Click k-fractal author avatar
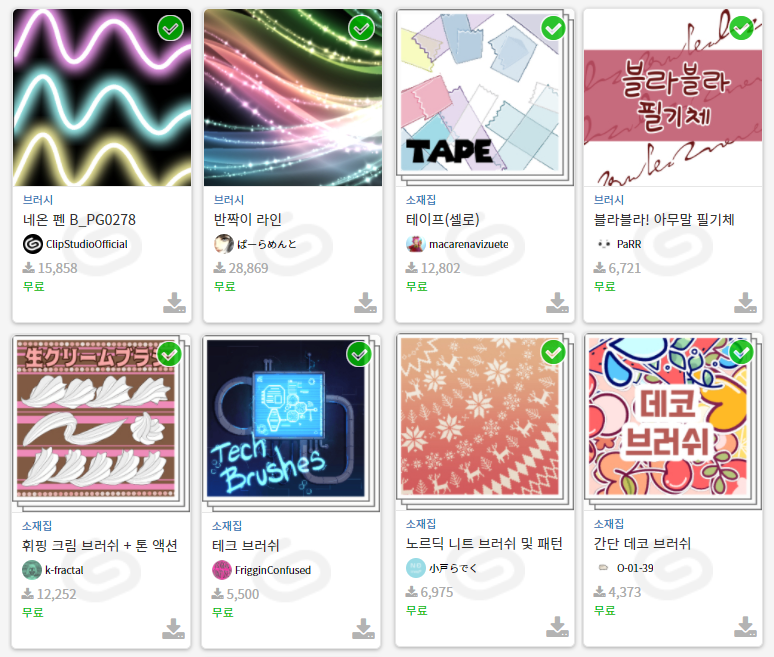Image resolution: width=774 pixels, height=657 pixels. (32, 570)
